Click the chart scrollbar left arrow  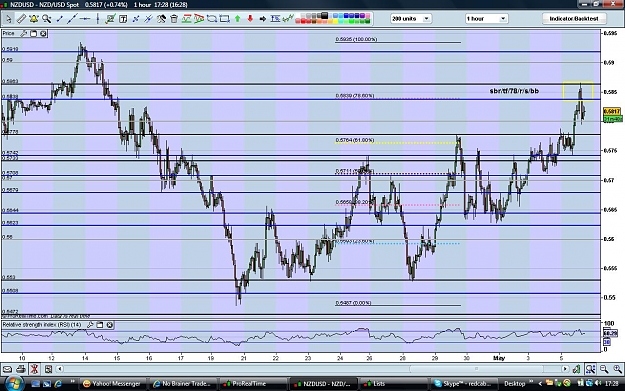tap(60, 369)
